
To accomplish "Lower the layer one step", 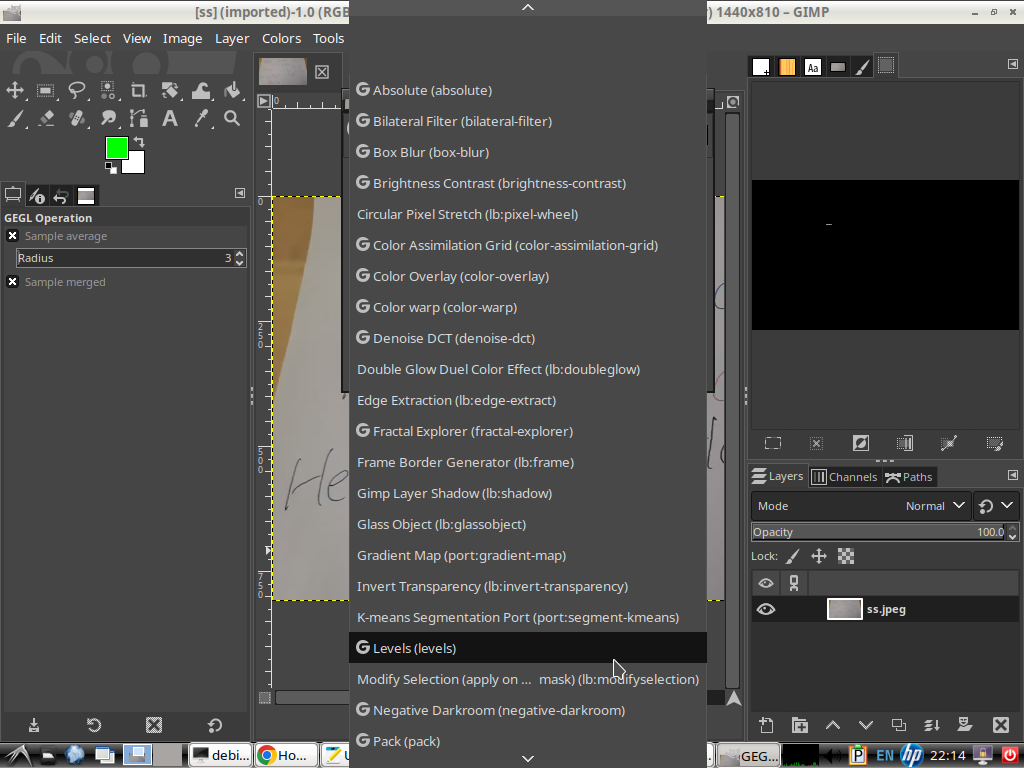I will pos(866,725).
